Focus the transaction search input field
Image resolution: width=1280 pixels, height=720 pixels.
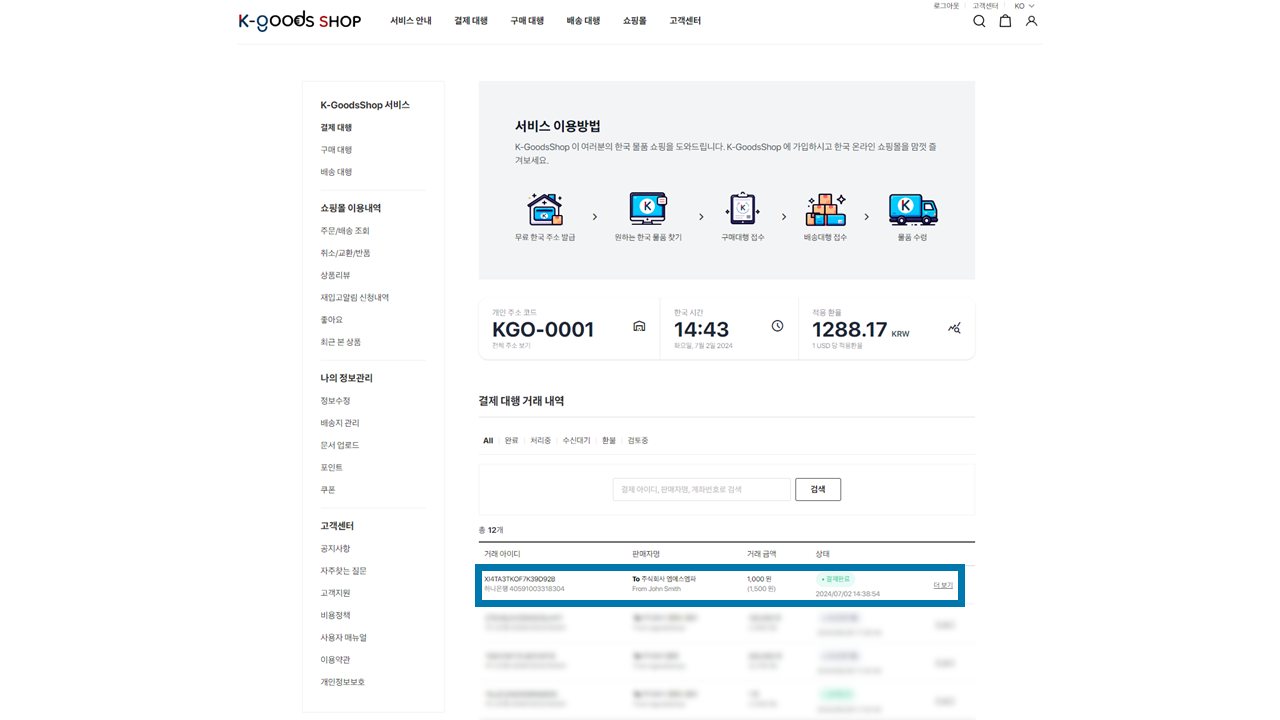pos(701,489)
